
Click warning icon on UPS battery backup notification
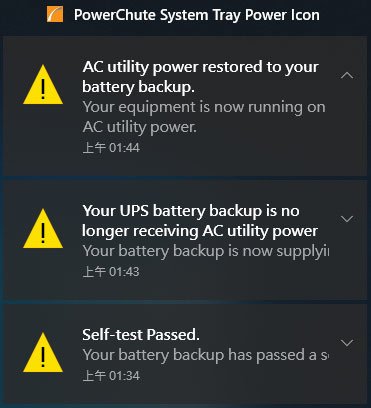[43, 229]
